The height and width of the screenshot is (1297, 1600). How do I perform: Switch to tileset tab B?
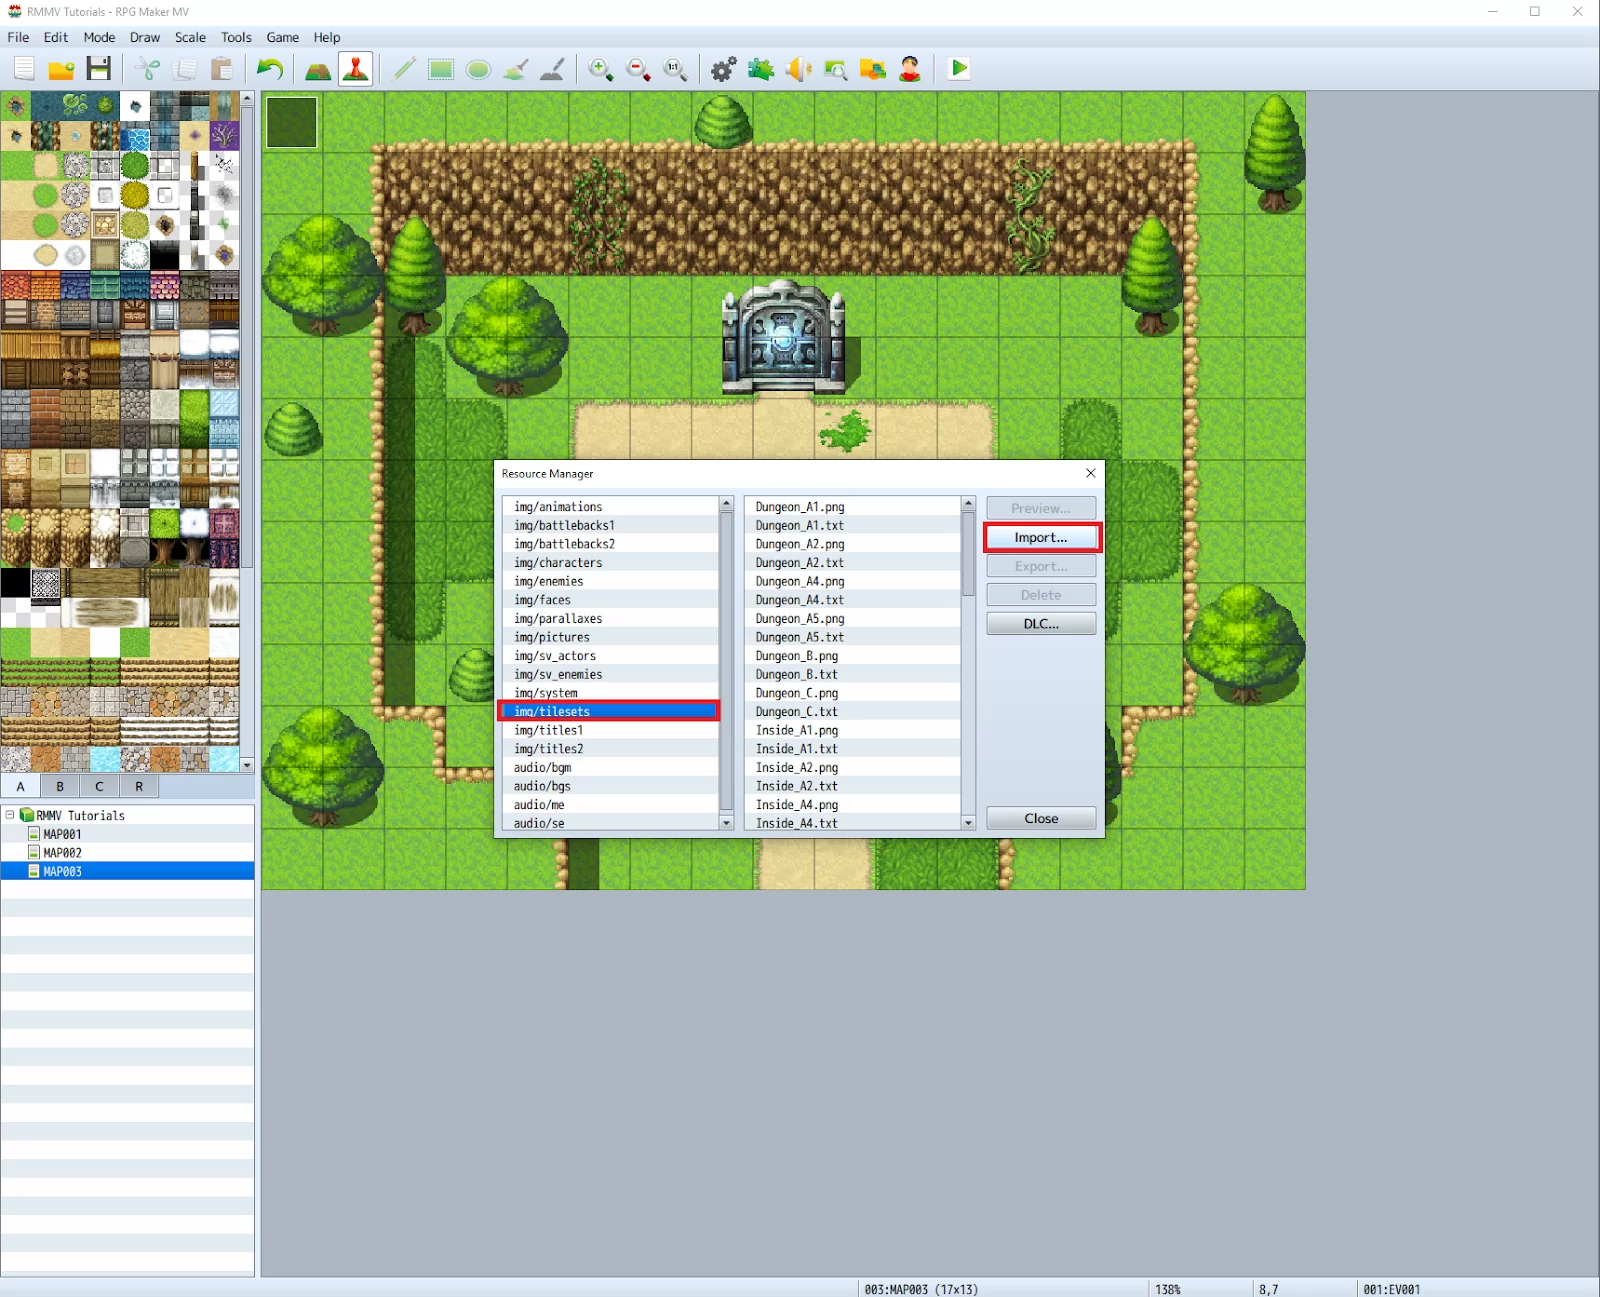[60, 786]
